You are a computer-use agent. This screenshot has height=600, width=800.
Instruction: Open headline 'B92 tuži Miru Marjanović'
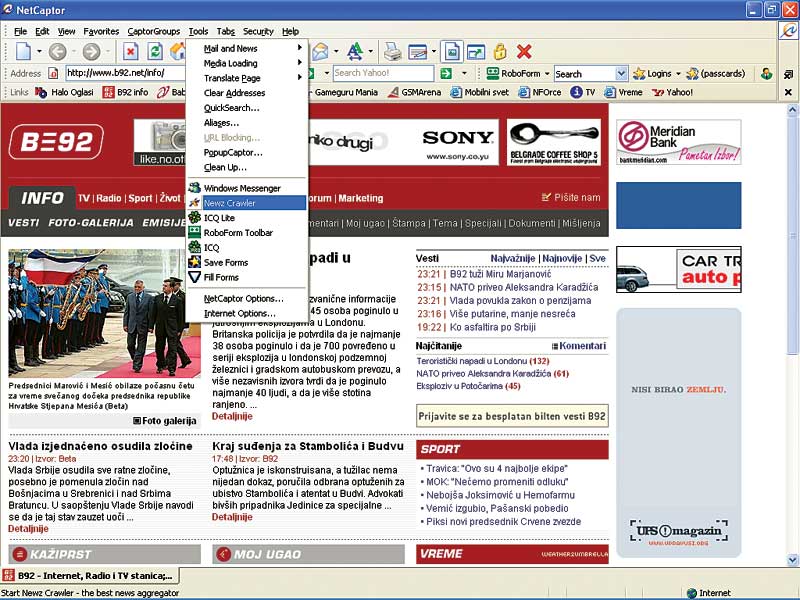pos(501,274)
